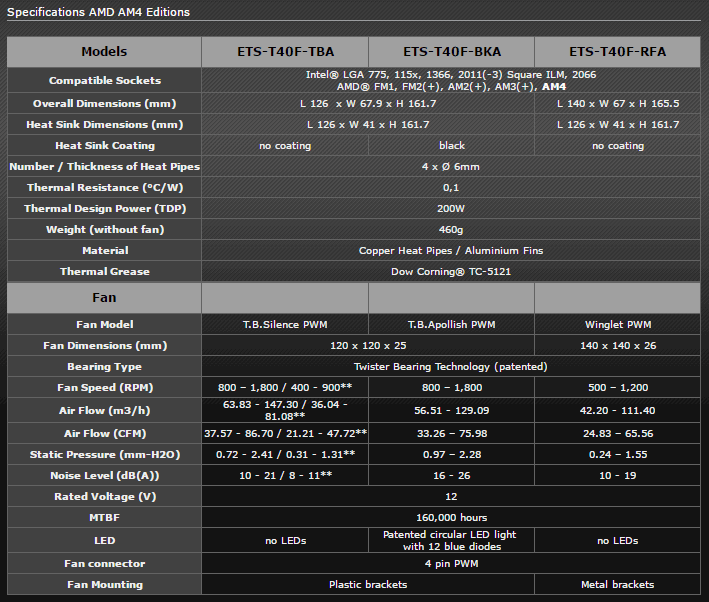Click the 140 x 140 x 26 fan dimensions
The height and width of the screenshot is (602, 709).
pyautogui.click(x=618, y=345)
